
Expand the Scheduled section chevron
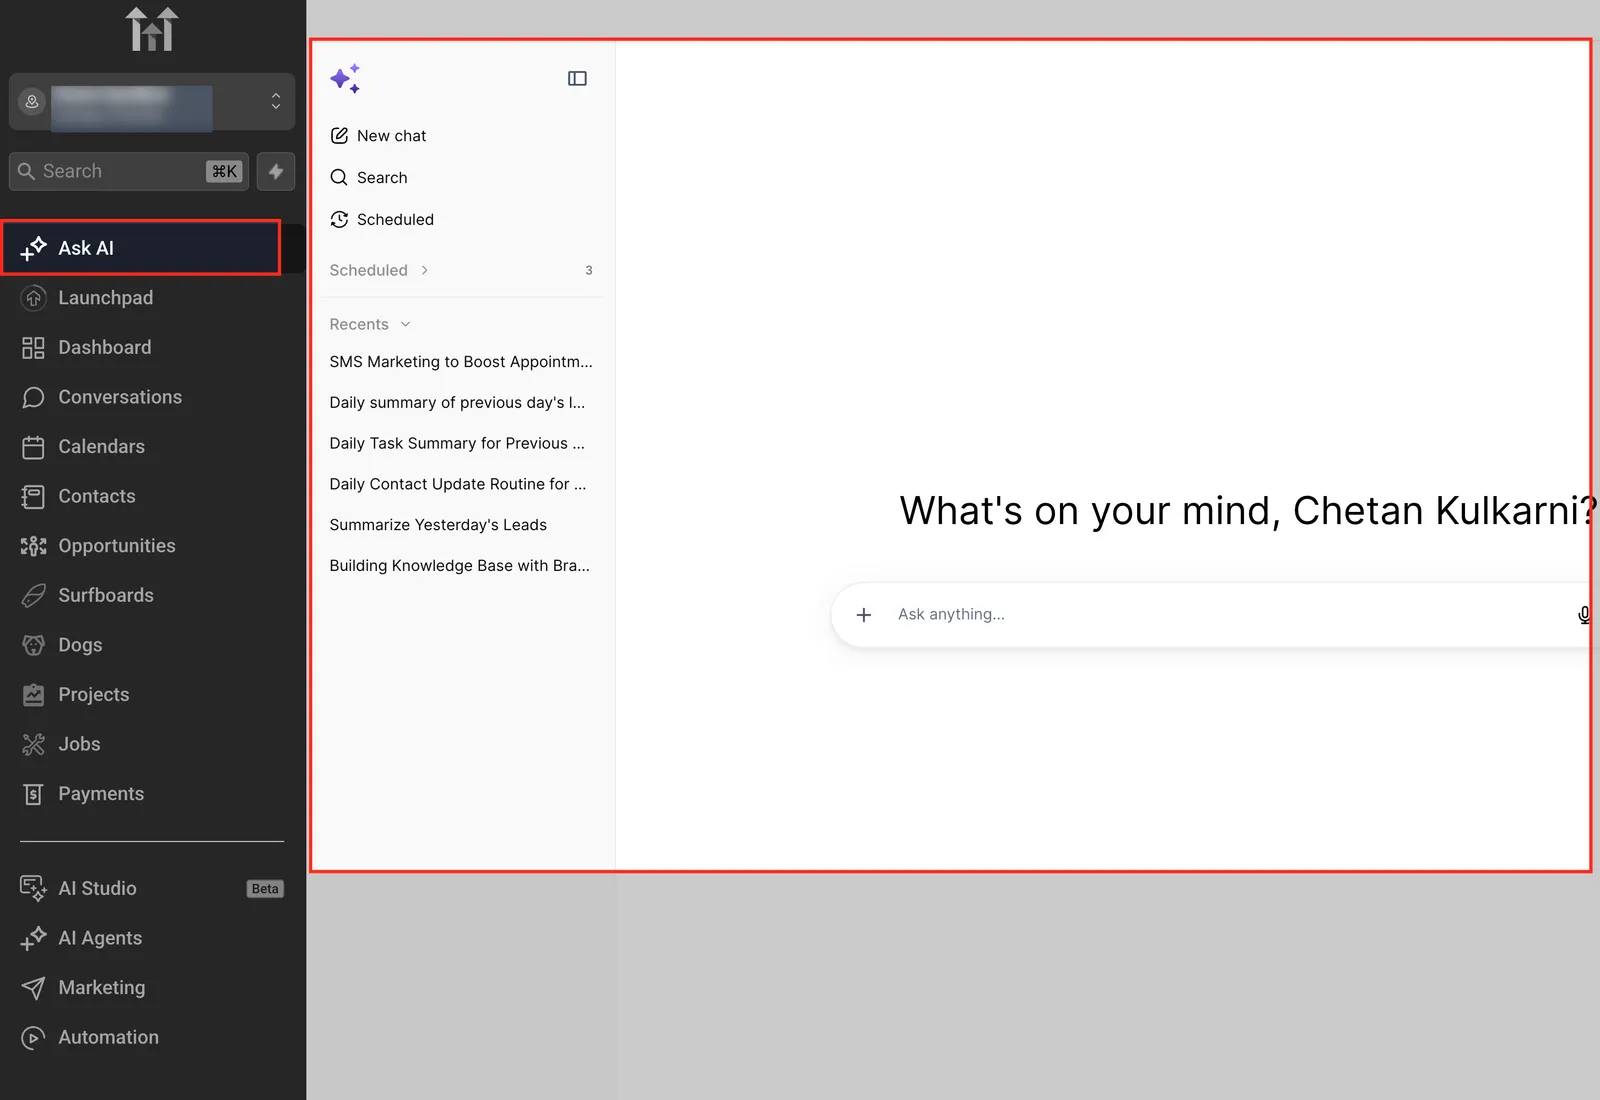[425, 270]
